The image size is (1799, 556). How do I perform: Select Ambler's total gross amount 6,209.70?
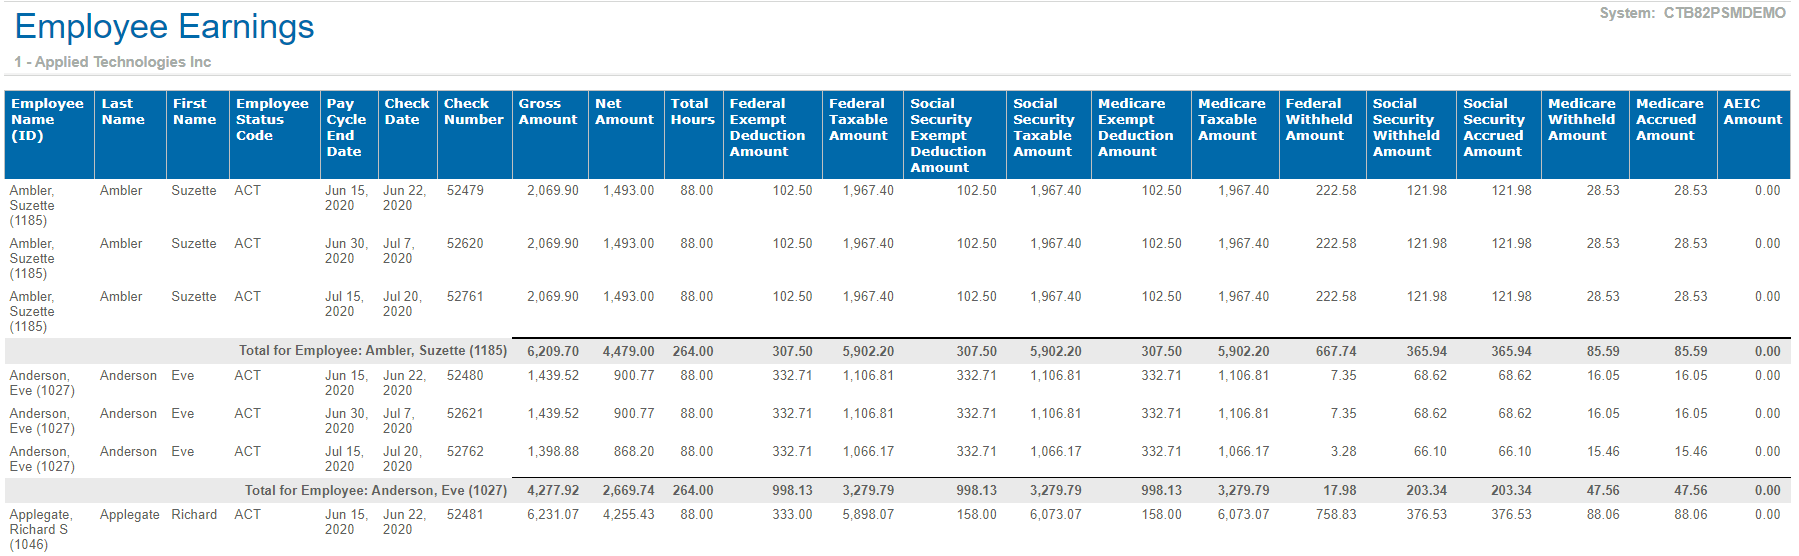click(552, 351)
